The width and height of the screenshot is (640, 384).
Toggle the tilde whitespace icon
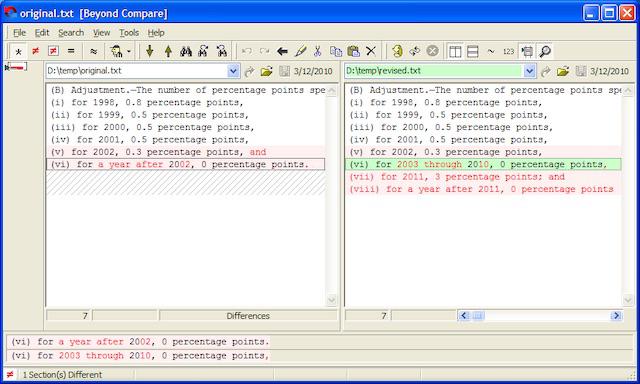click(491, 51)
